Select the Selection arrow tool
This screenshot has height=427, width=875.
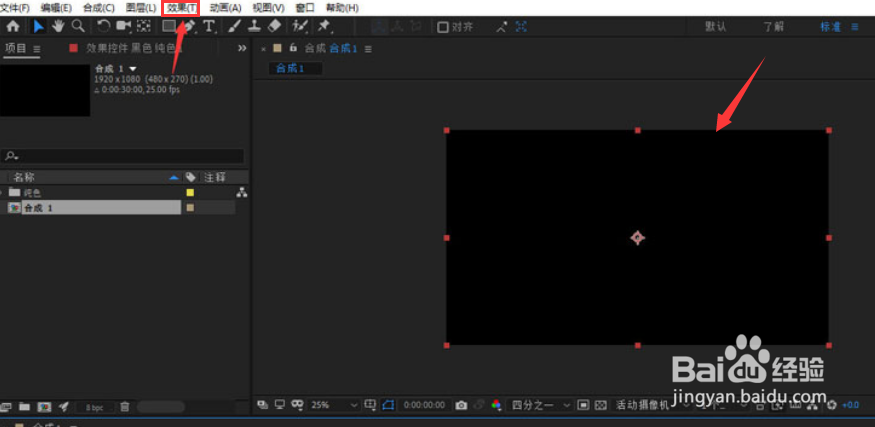(x=39, y=26)
